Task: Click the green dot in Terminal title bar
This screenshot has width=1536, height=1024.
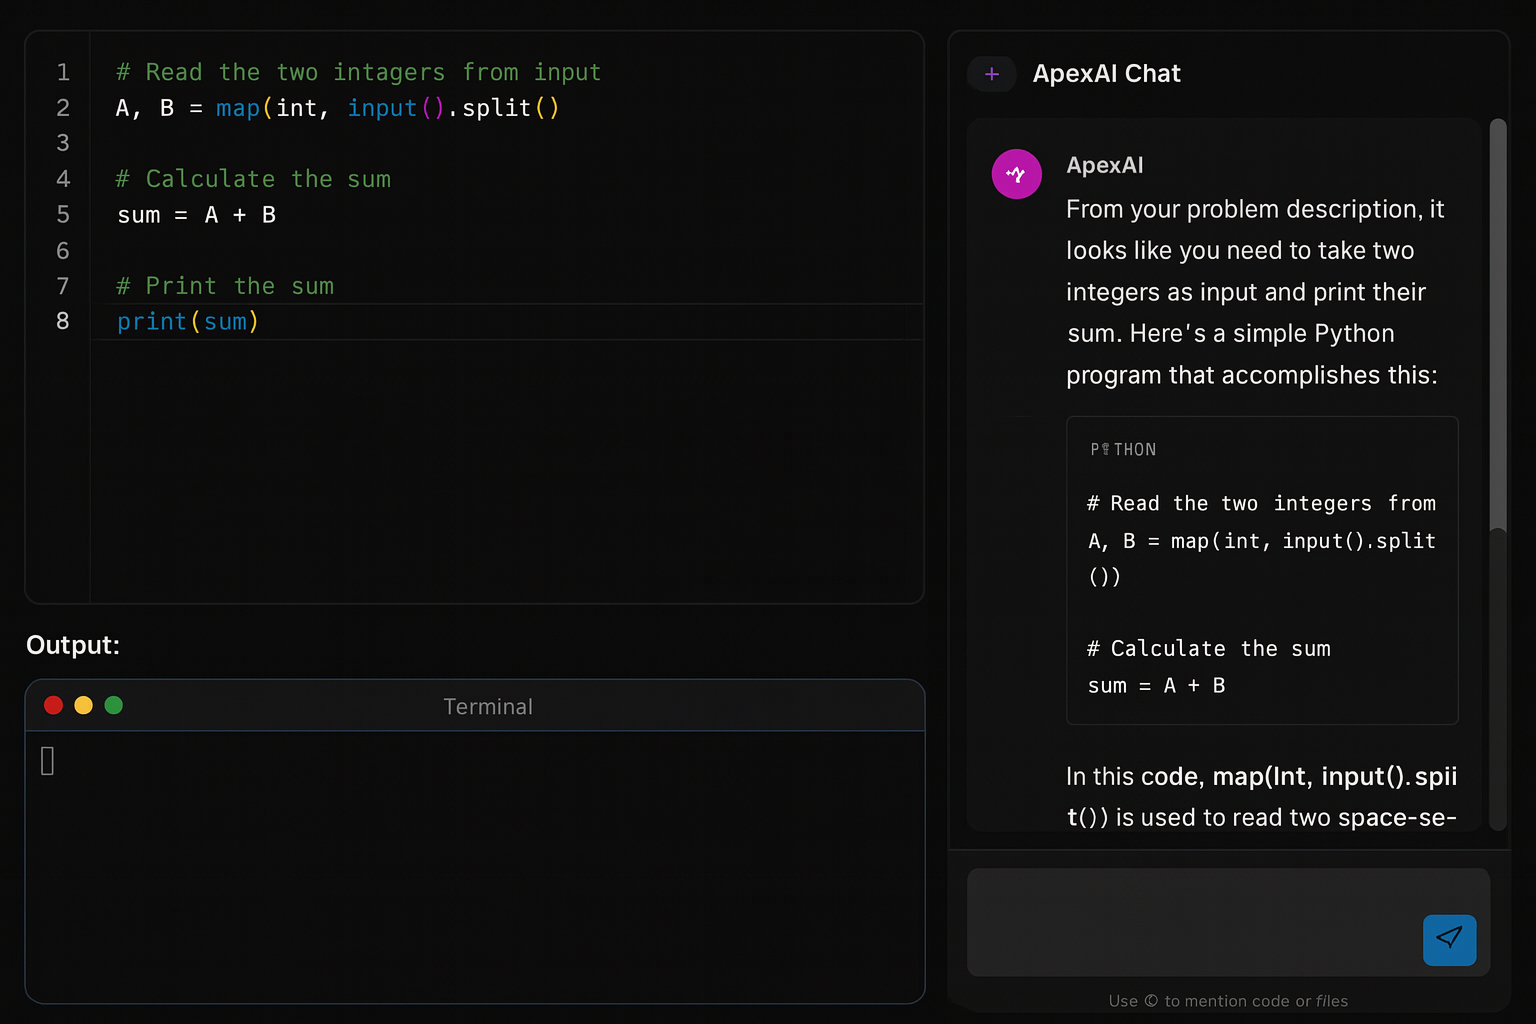Action: 114,705
